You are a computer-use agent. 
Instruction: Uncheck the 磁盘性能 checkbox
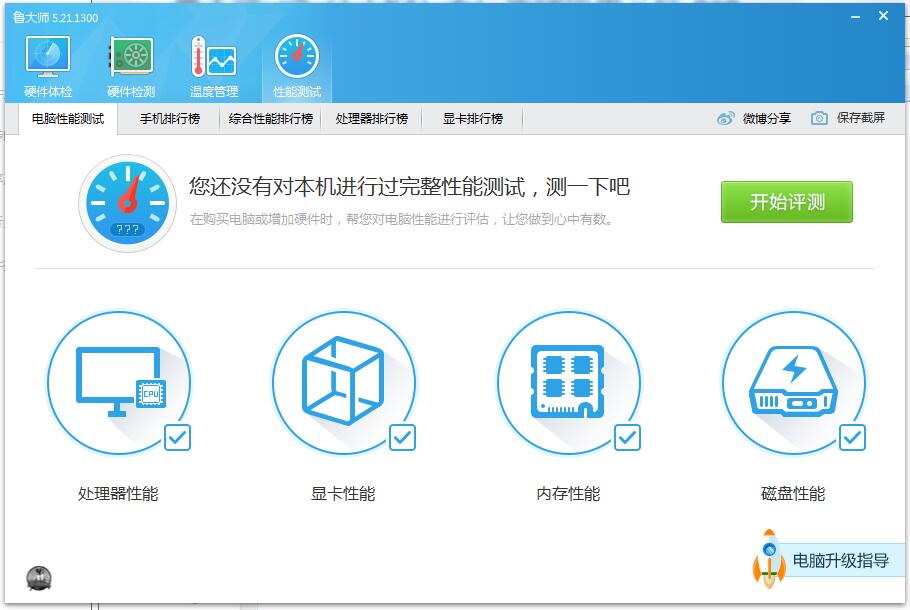[852, 438]
